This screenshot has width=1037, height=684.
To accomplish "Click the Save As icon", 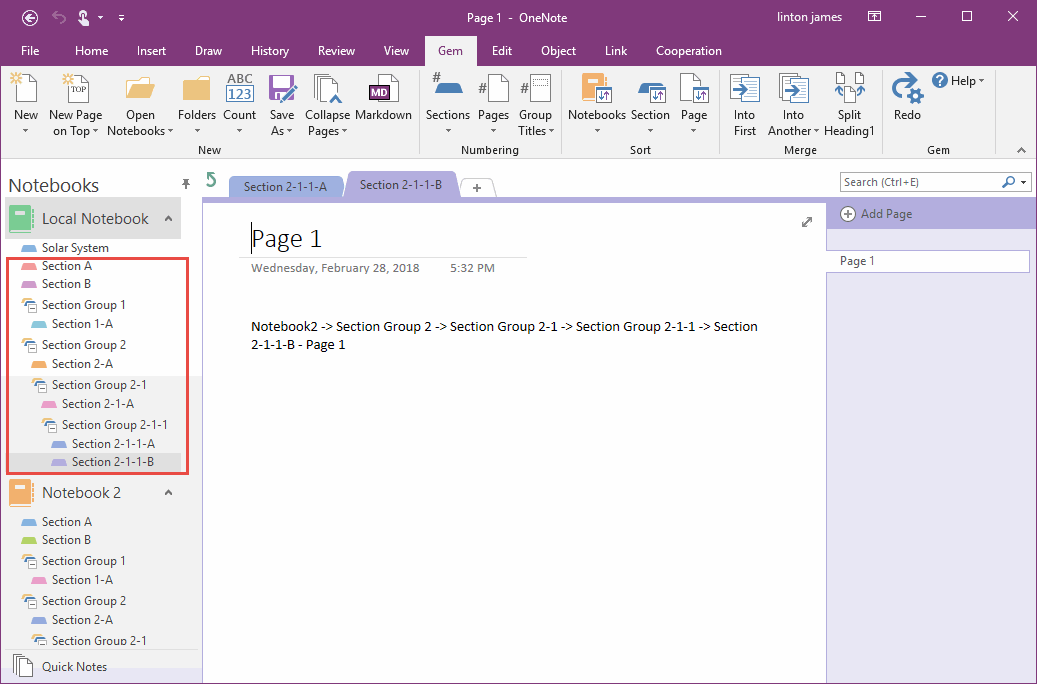I will coord(282,89).
